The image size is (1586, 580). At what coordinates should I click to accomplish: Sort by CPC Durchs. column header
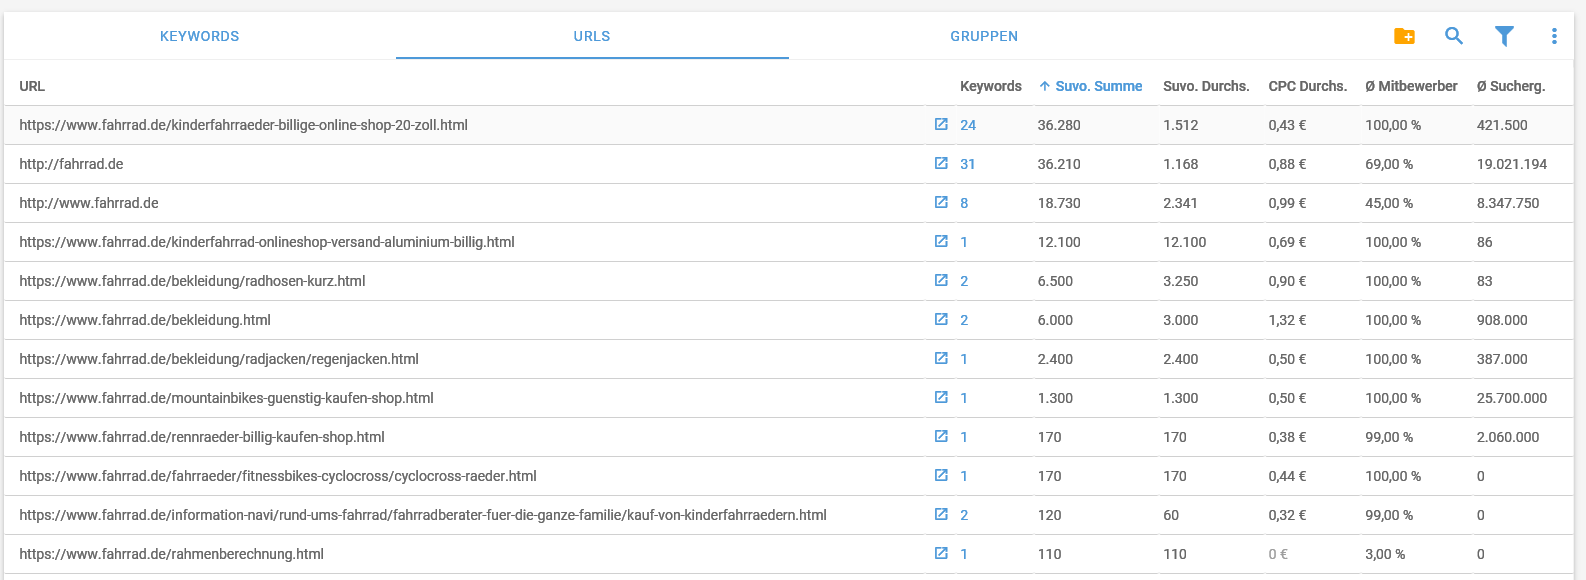[1308, 86]
